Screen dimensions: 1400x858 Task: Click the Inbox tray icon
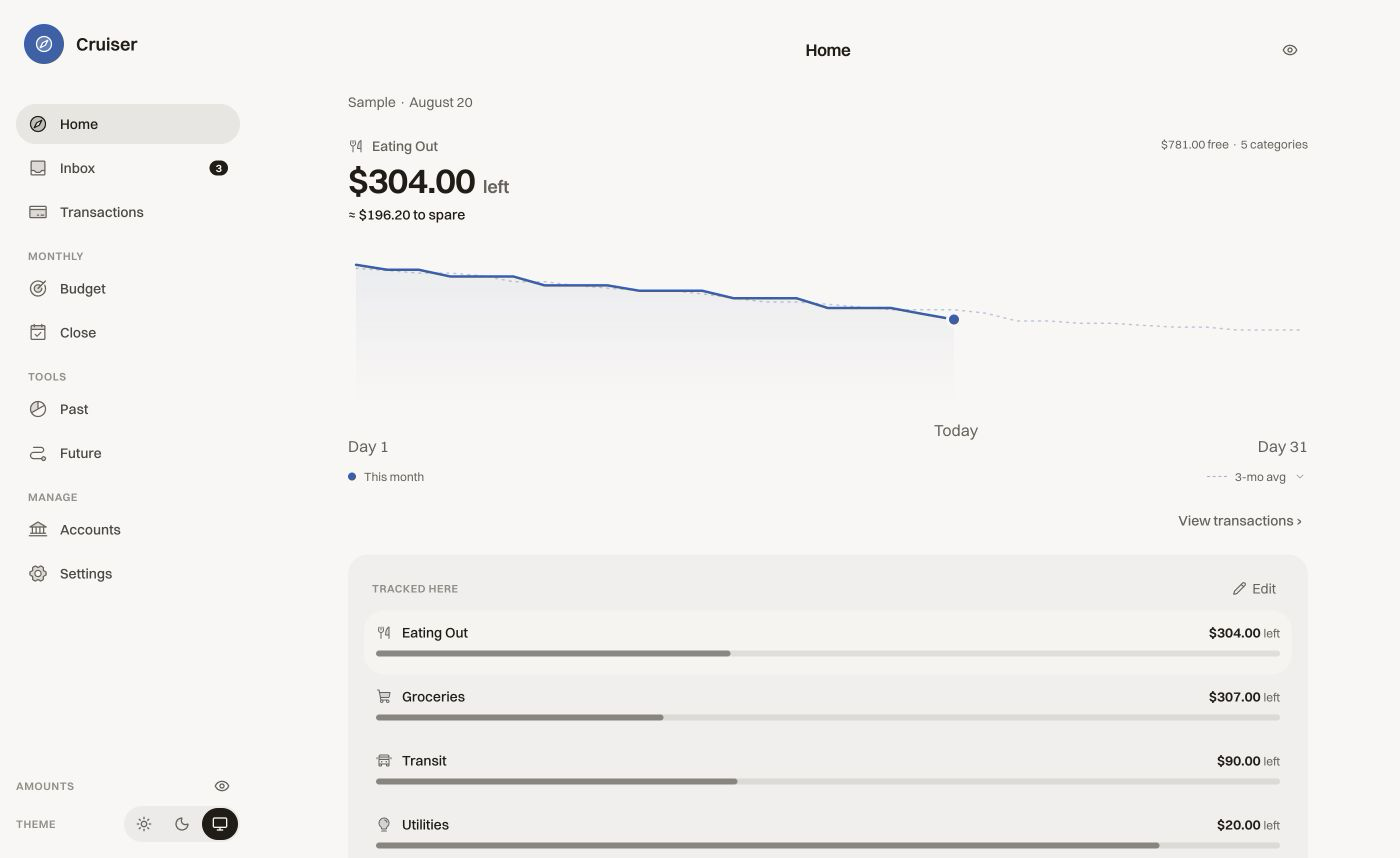(38, 168)
